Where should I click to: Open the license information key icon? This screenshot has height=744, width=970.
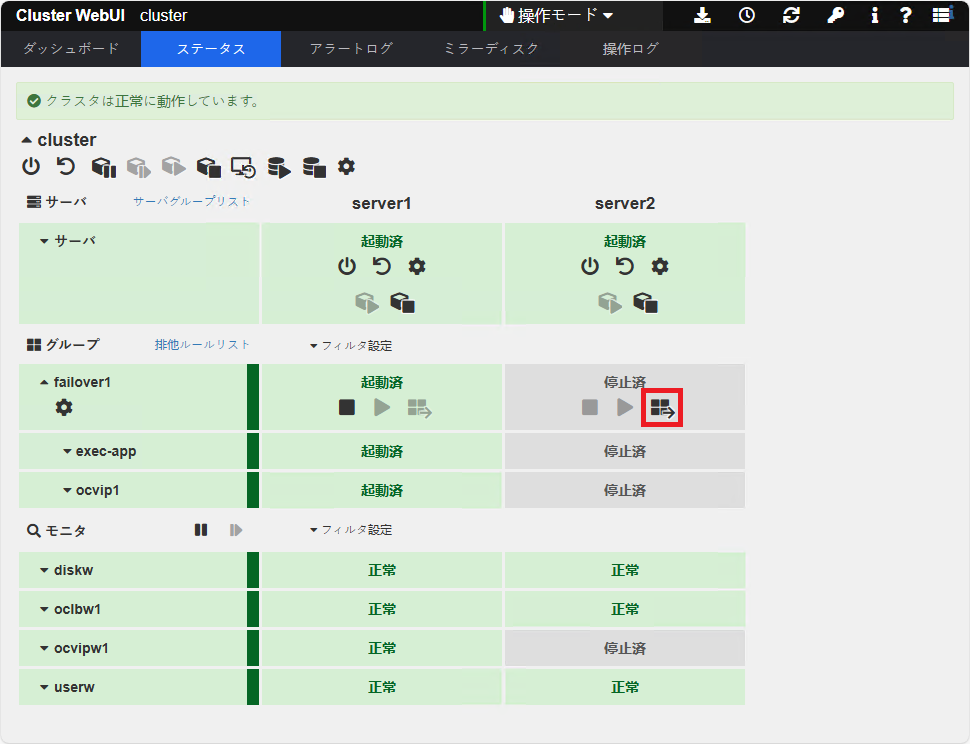click(836, 15)
